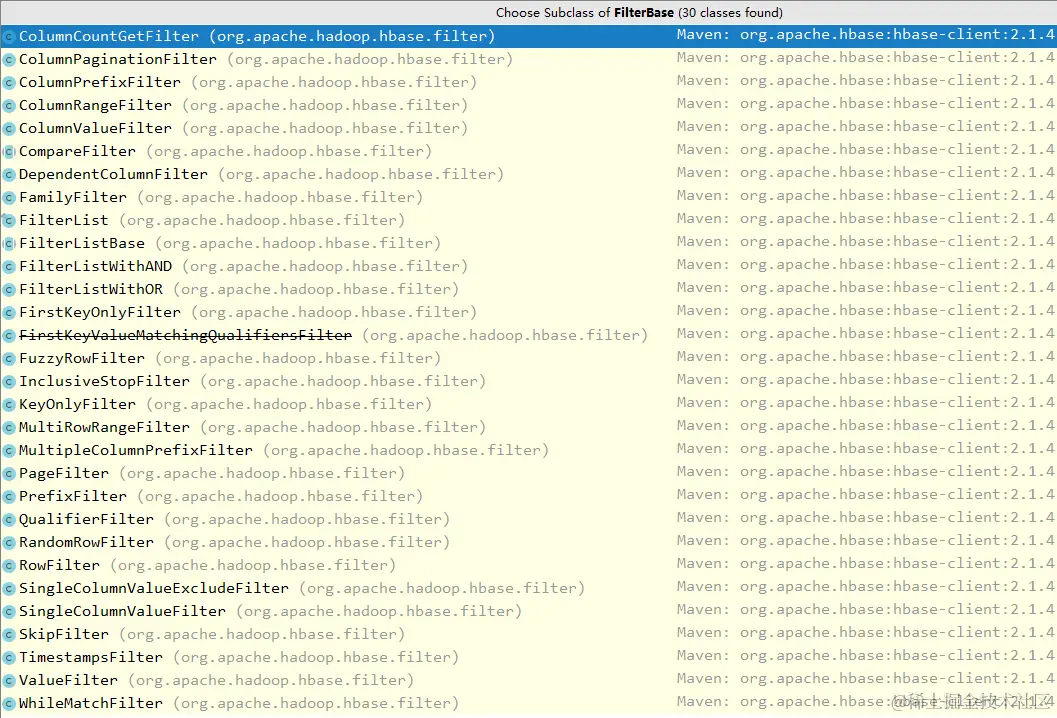Open FamilyFilter from the list
This screenshot has width=1057, height=718.
pos(73,198)
